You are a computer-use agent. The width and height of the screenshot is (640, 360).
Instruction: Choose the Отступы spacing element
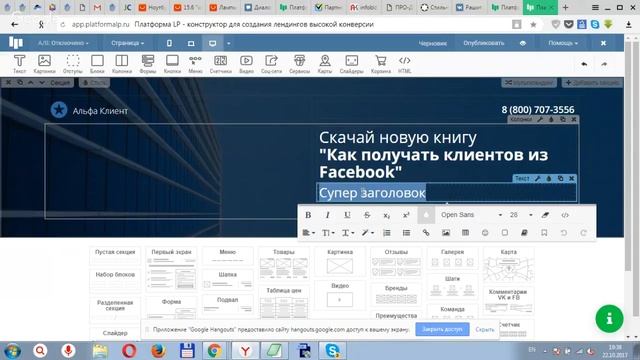(x=73, y=64)
